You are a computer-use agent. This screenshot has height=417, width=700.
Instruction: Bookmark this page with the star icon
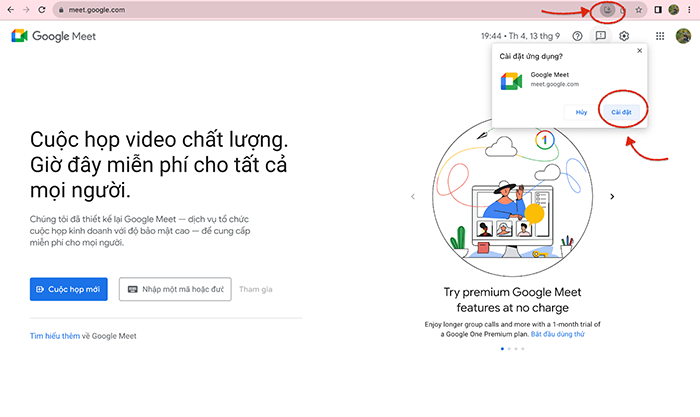tap(639, 10)
